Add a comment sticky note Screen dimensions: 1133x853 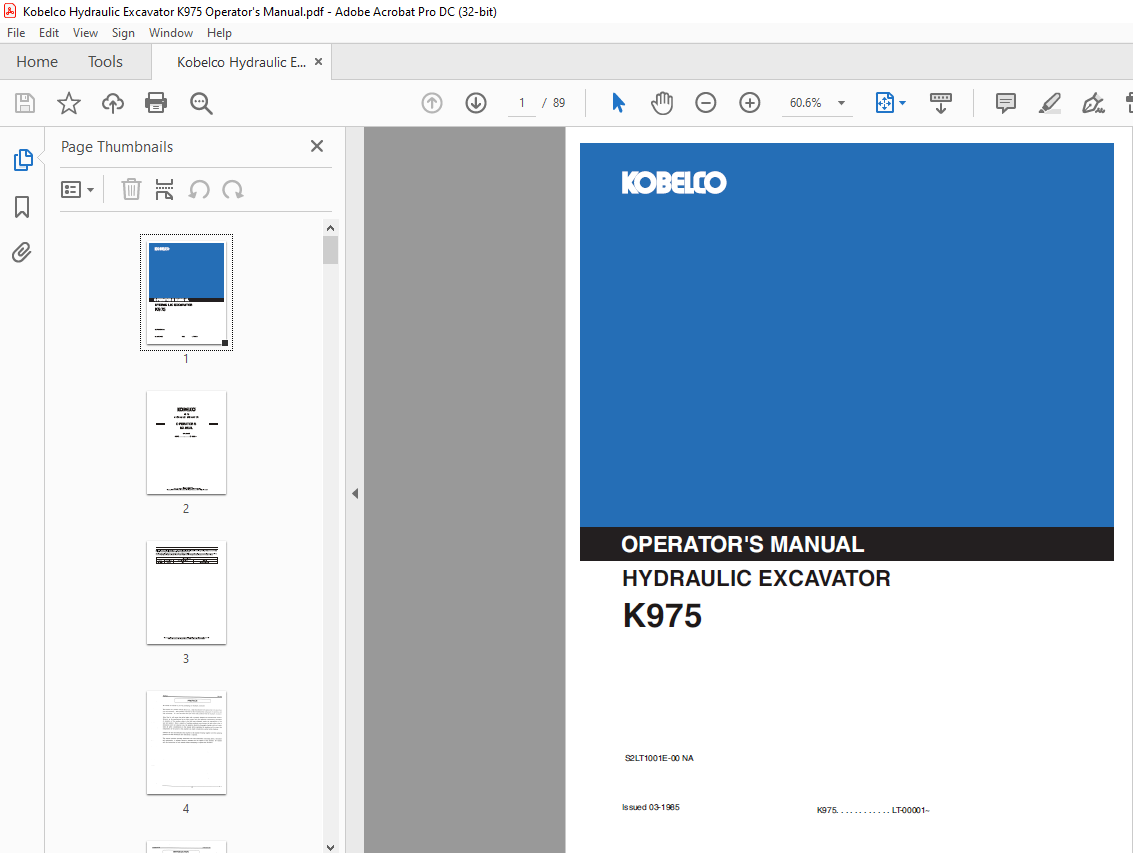pos(1005,103)
